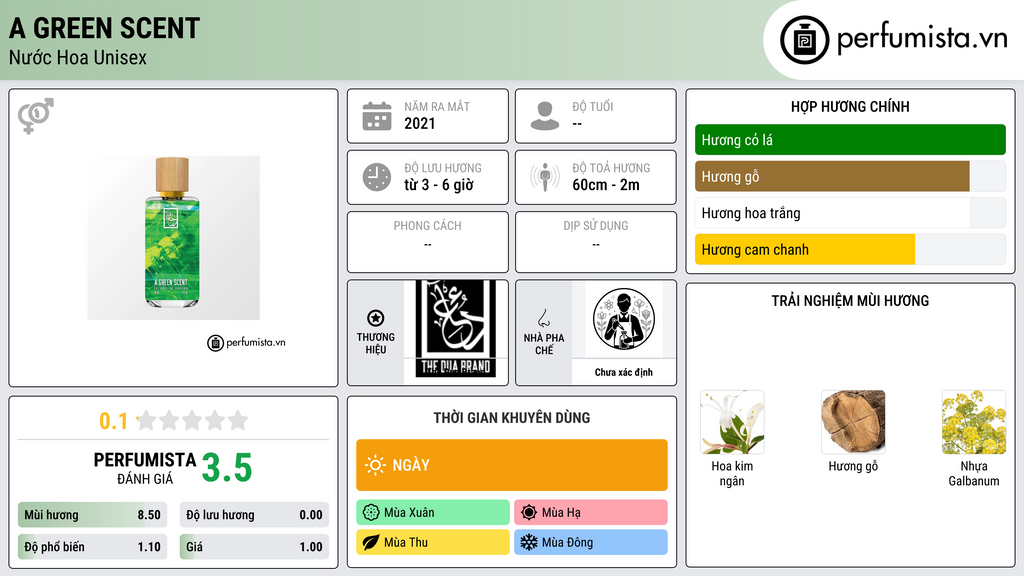Click the perfumista.vn site name text

tap(922, 39)
